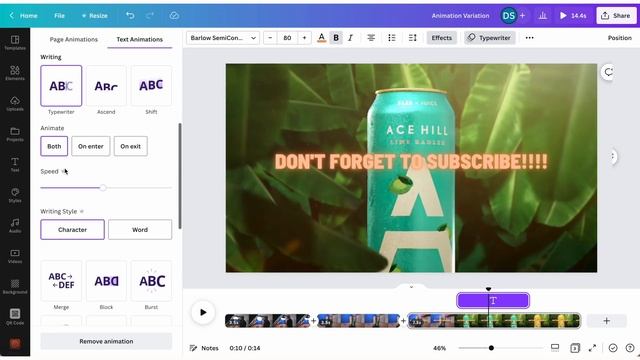The image size is (640, 360).
Task: Choose Character writing style
Action: click(x=72, y=229)
